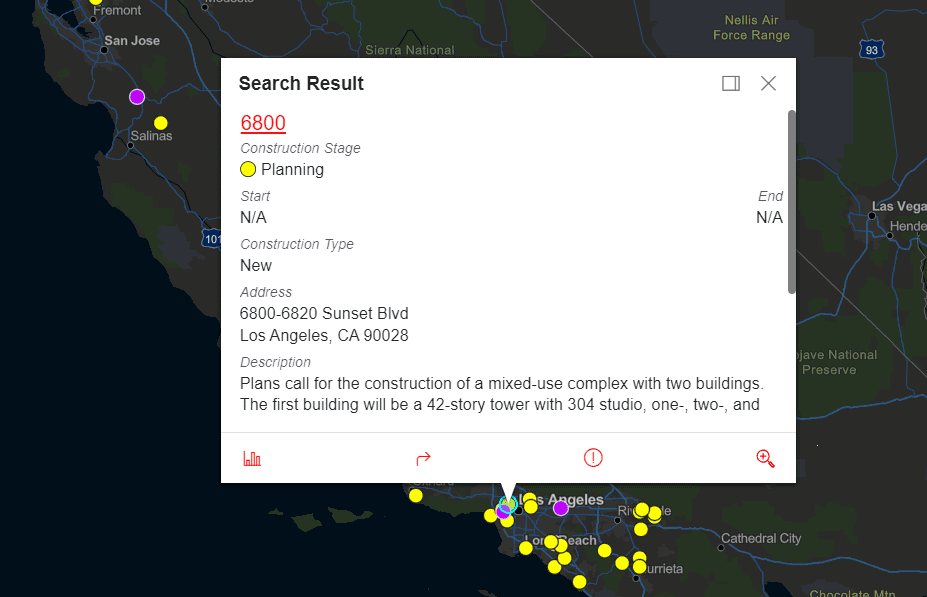This screenshot has width=927, height=597.
Task: Select the yellow marker above Salinas
Action: pyautogui.click(x=161, y=123)
